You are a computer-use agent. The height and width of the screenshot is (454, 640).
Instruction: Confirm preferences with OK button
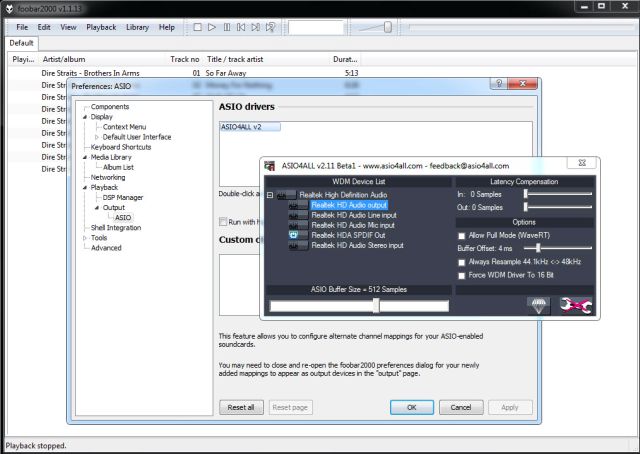pos(412,407)
